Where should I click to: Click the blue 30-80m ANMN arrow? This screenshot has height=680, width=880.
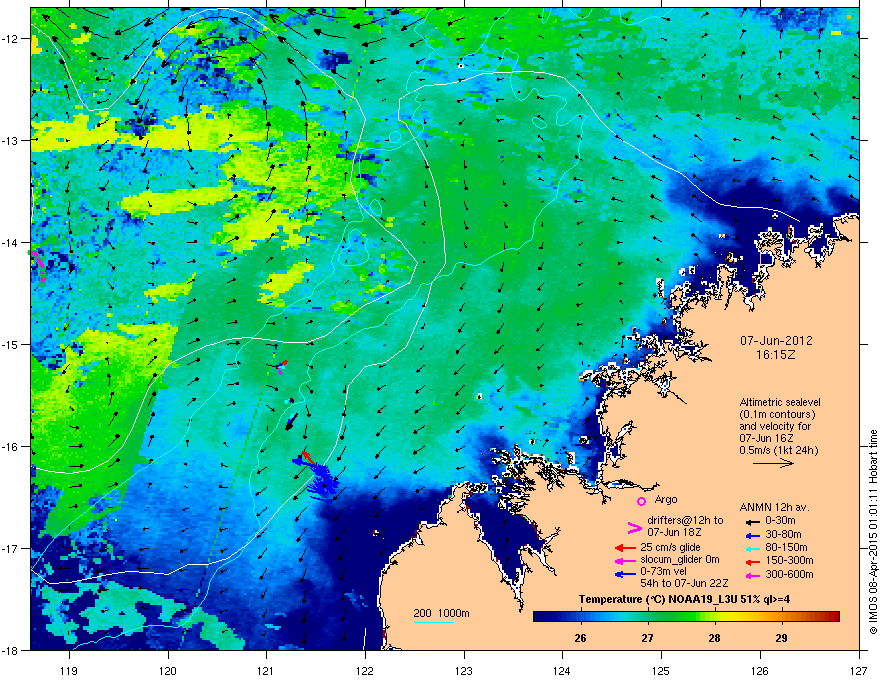pos(752,535)
